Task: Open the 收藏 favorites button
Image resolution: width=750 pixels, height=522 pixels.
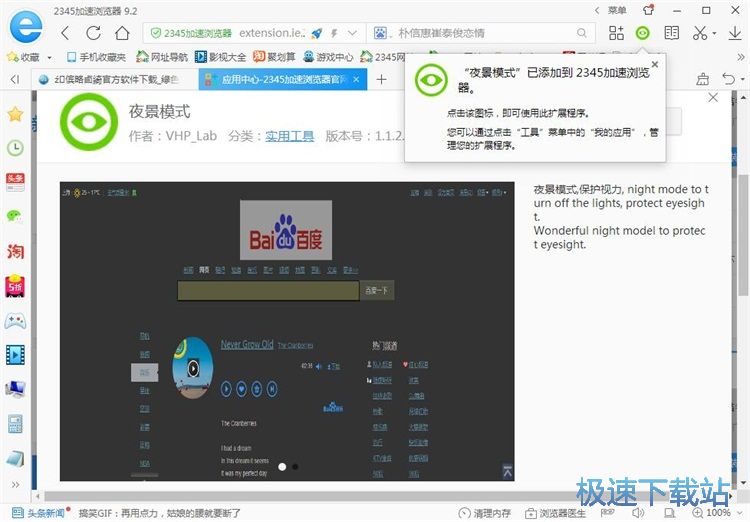Action: click(24, 57)
